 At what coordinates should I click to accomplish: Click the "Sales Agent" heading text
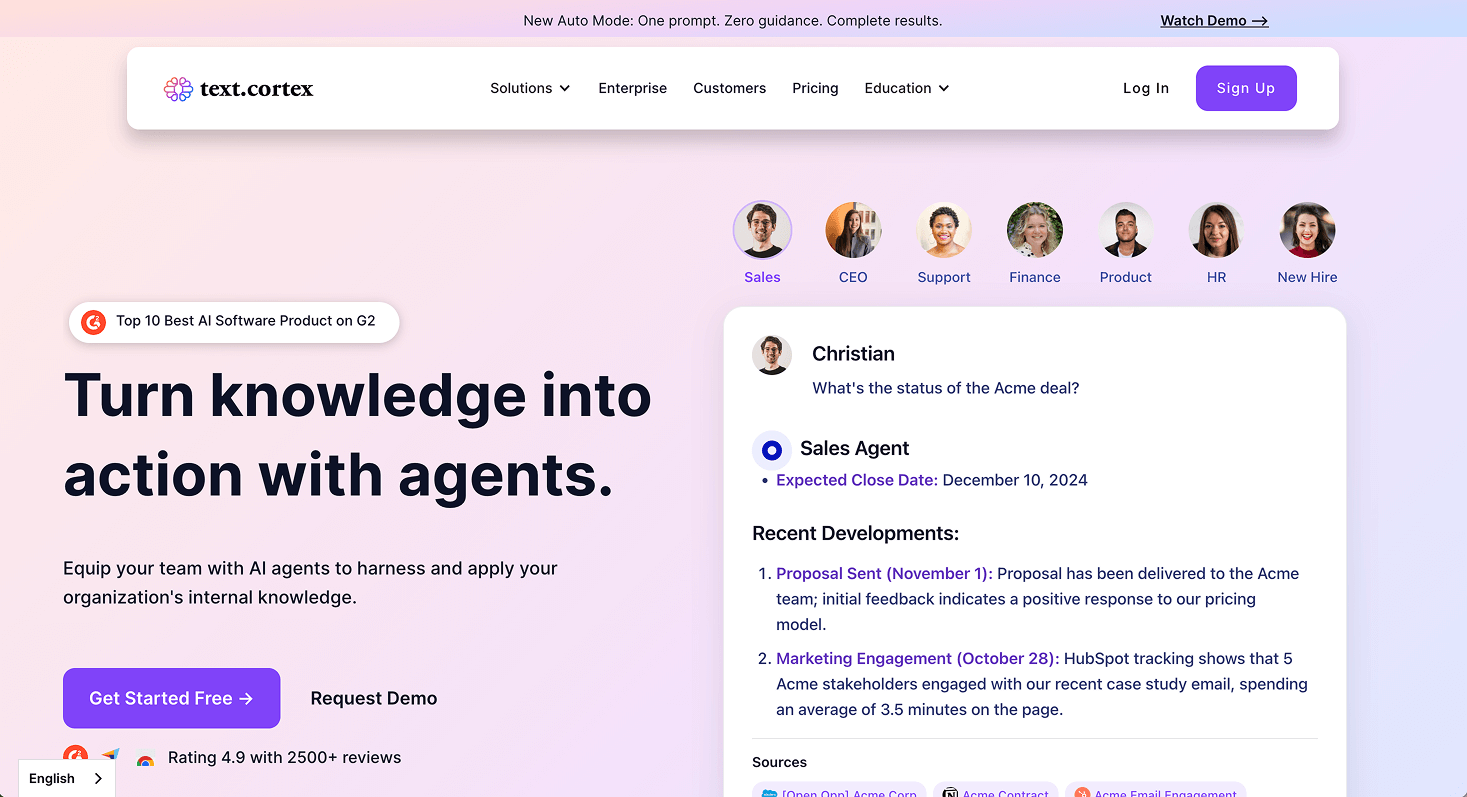(x=855, y=448)
